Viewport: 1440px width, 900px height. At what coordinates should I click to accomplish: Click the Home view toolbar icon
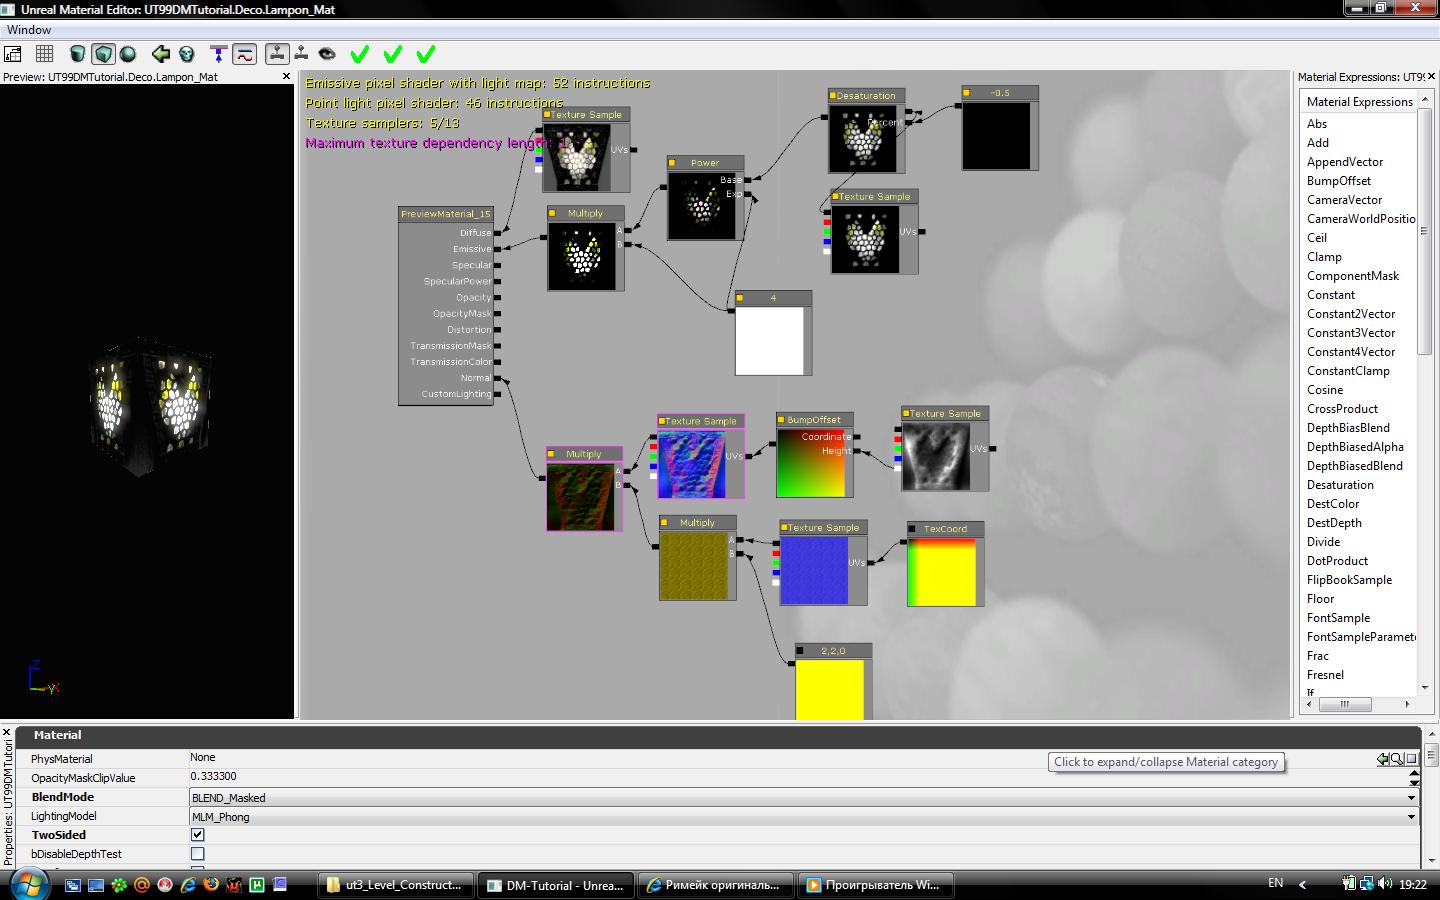[13, 54]
